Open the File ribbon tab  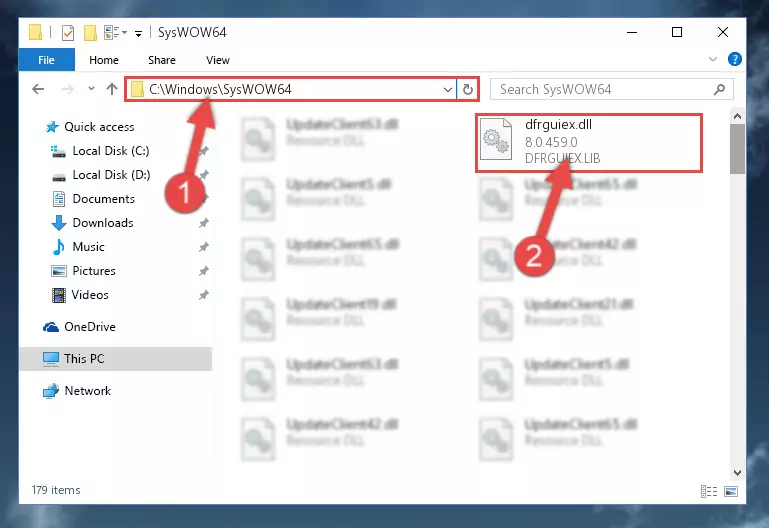47,60
